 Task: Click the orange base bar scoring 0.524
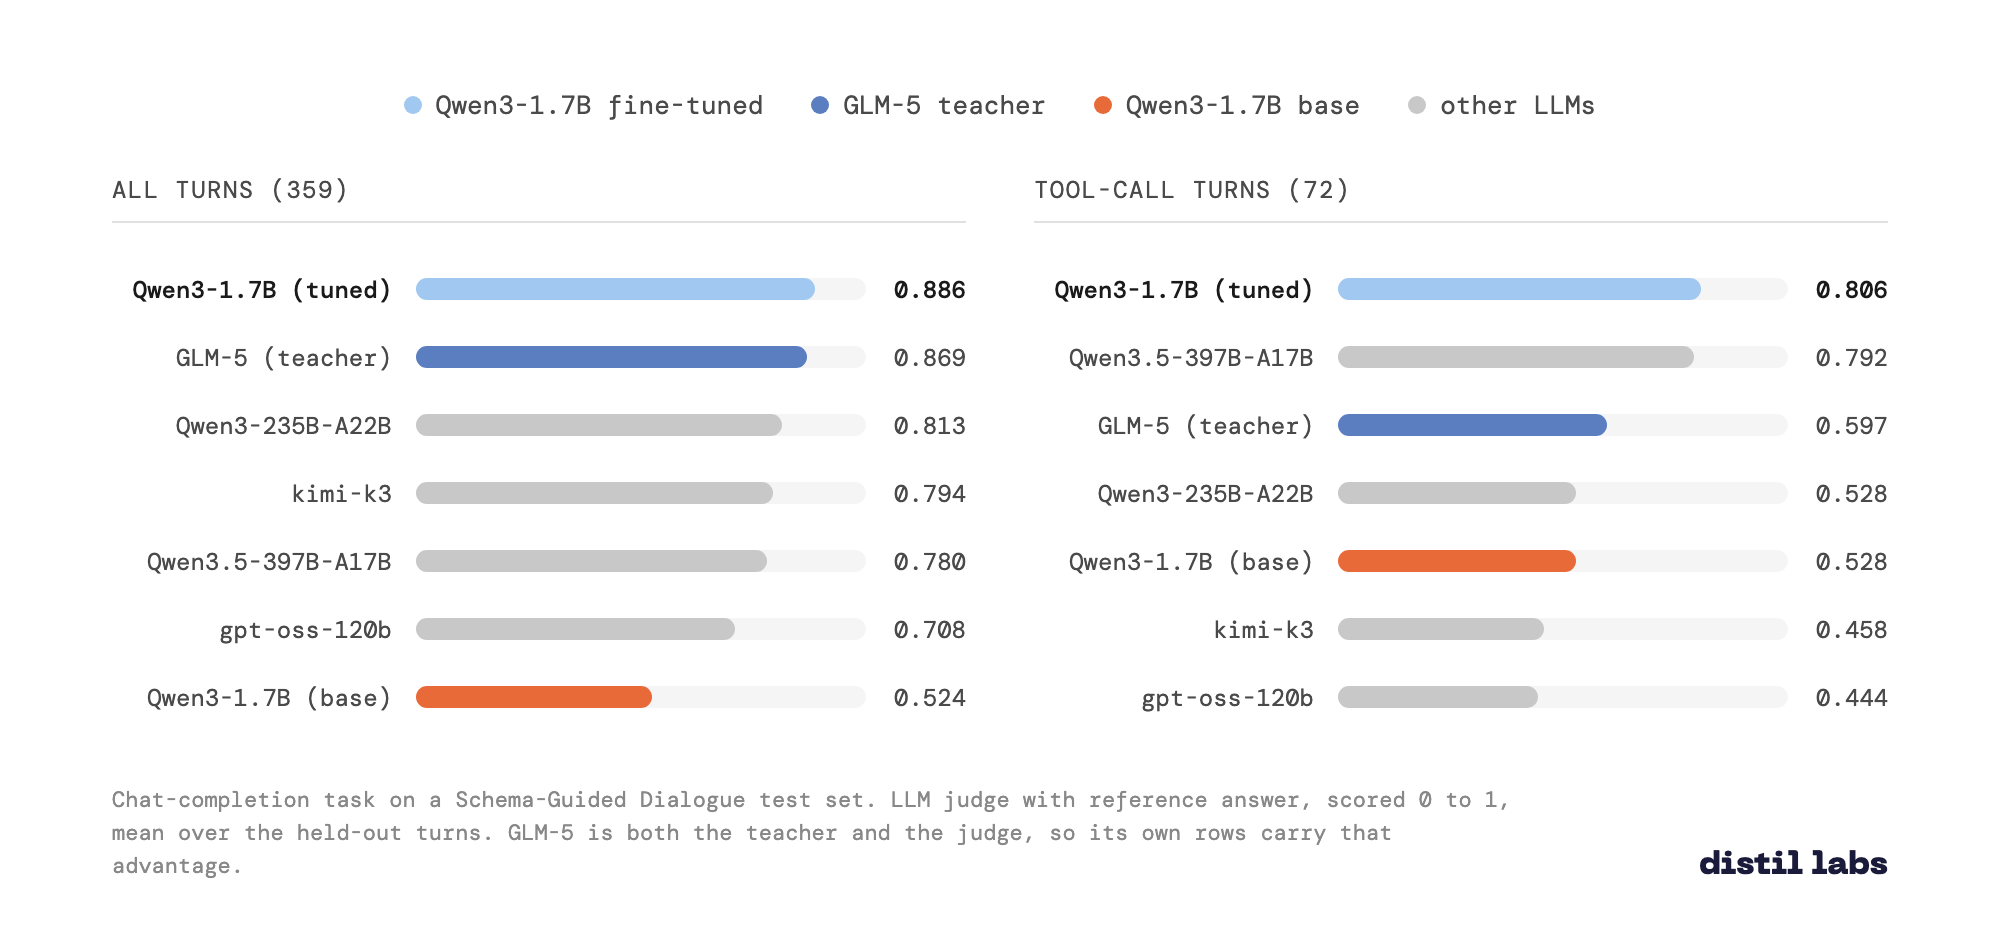[534, 697]
